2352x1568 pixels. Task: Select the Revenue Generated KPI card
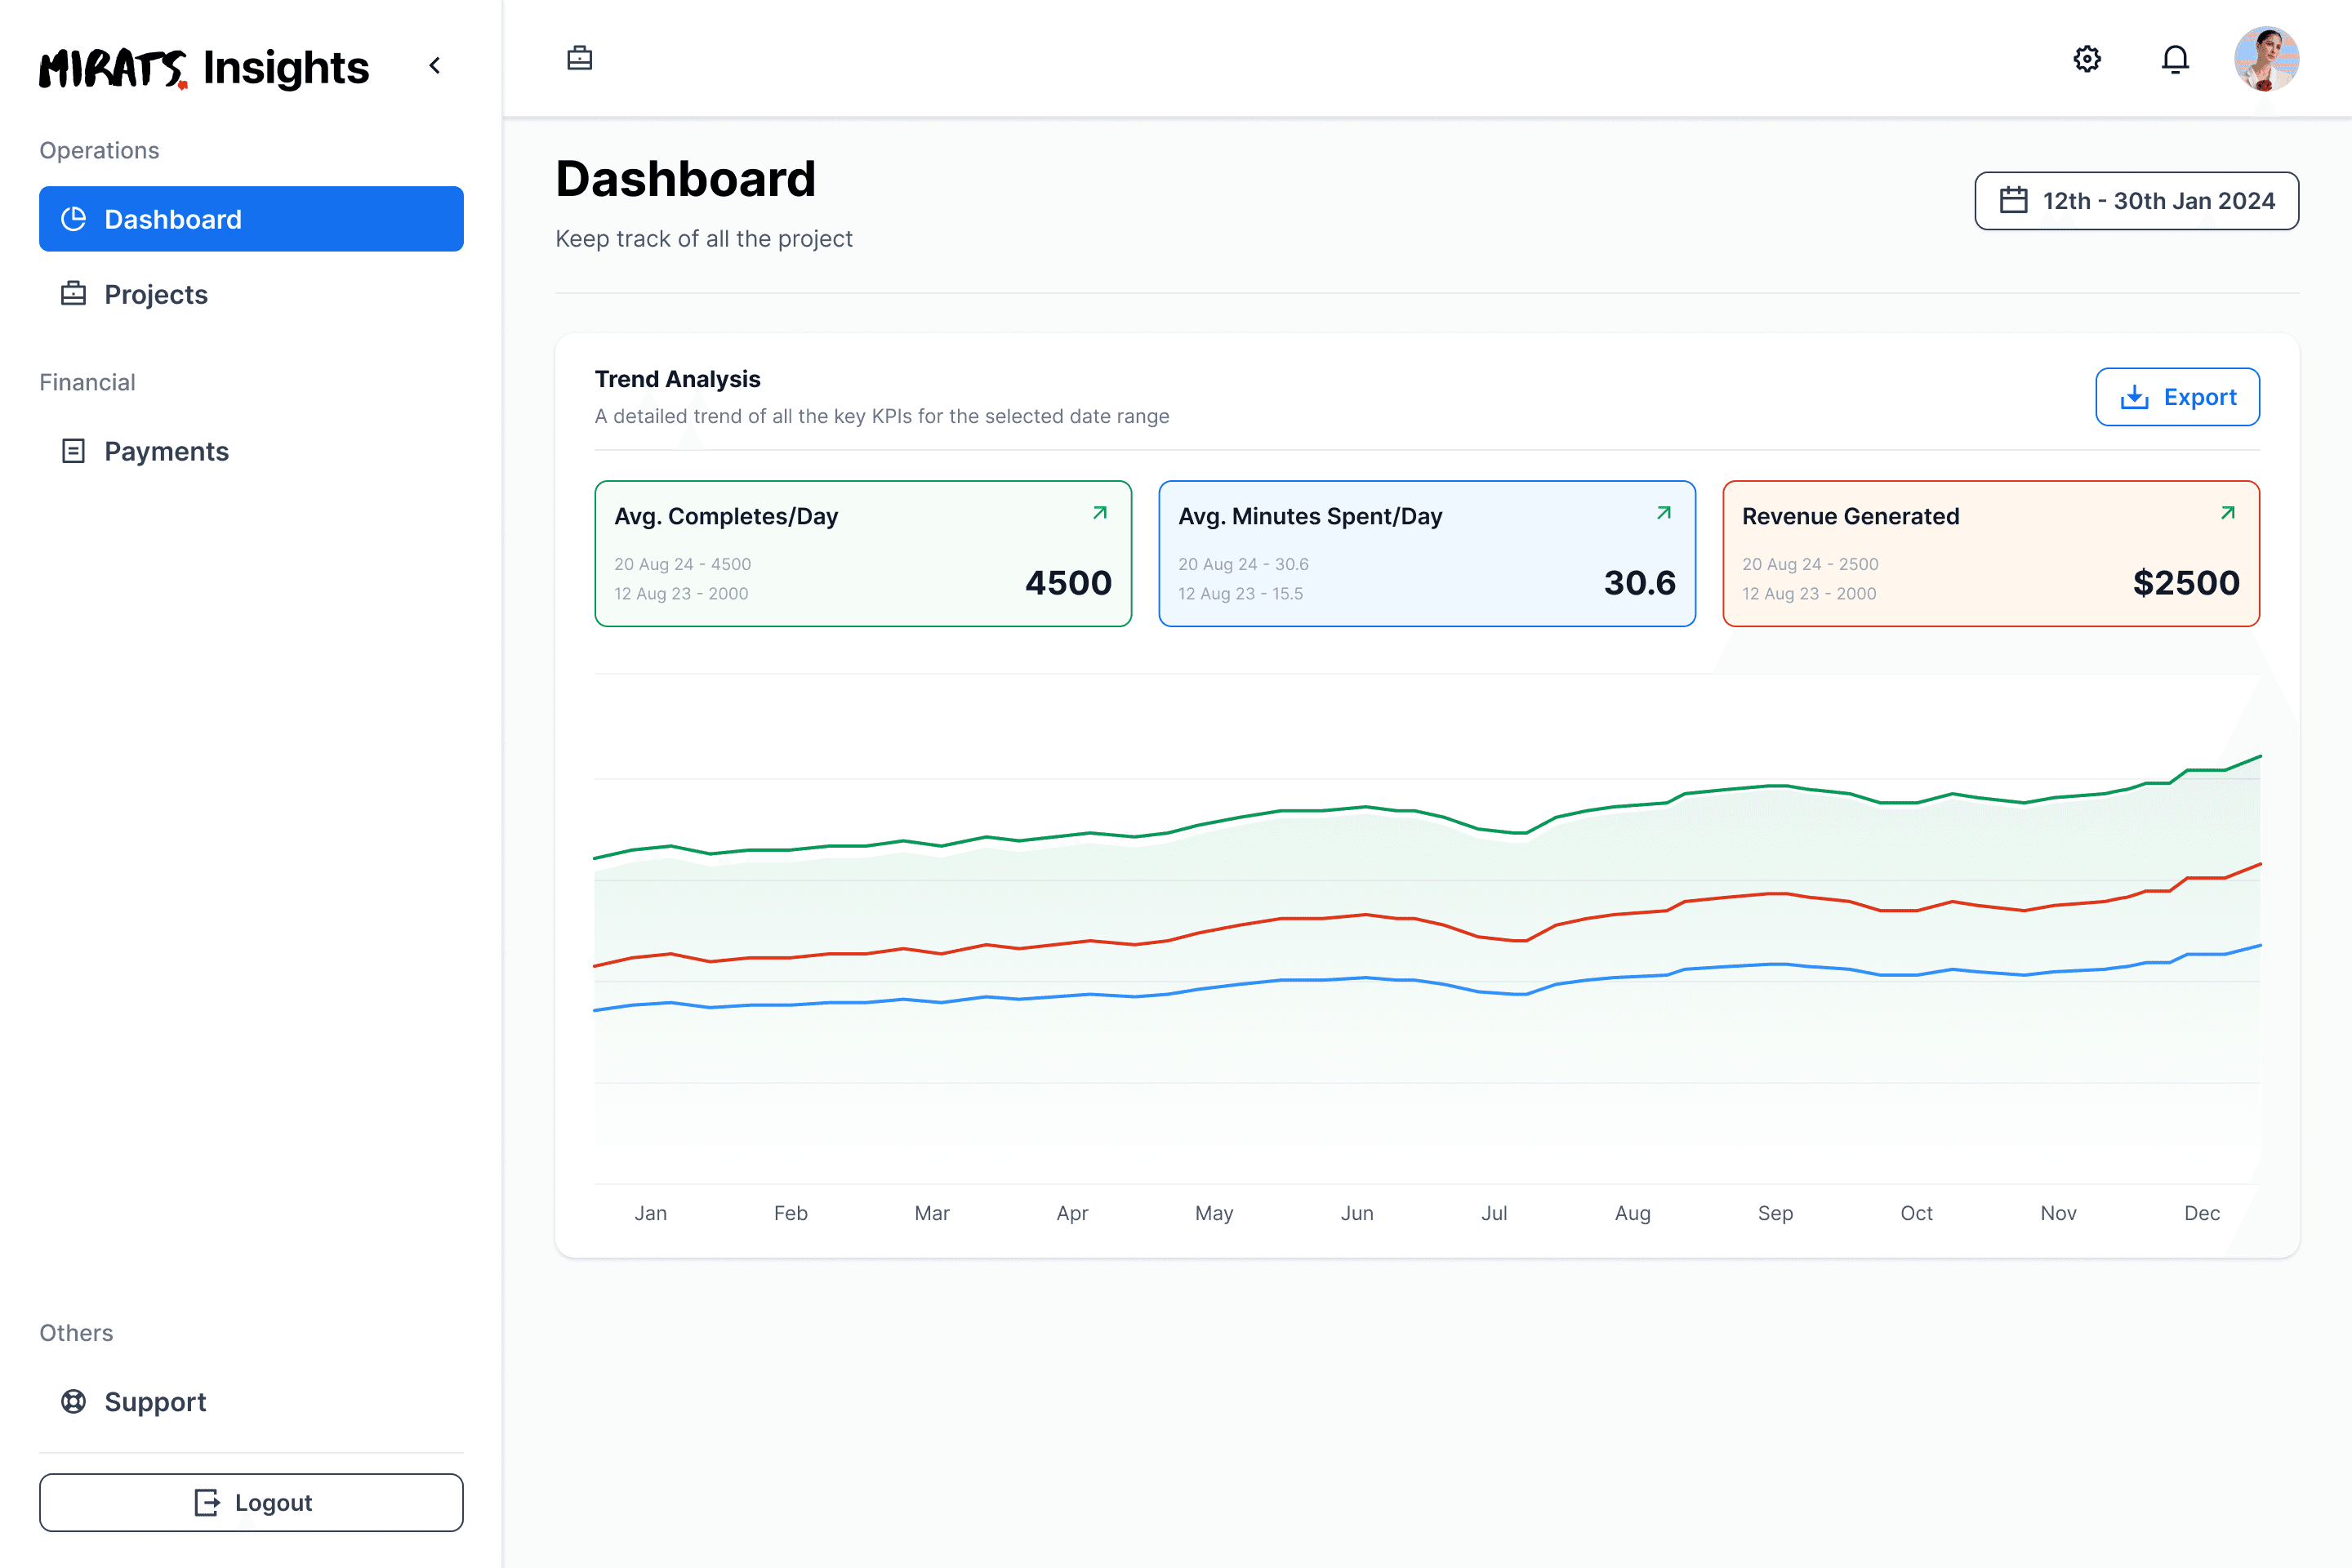(1991, 554)
